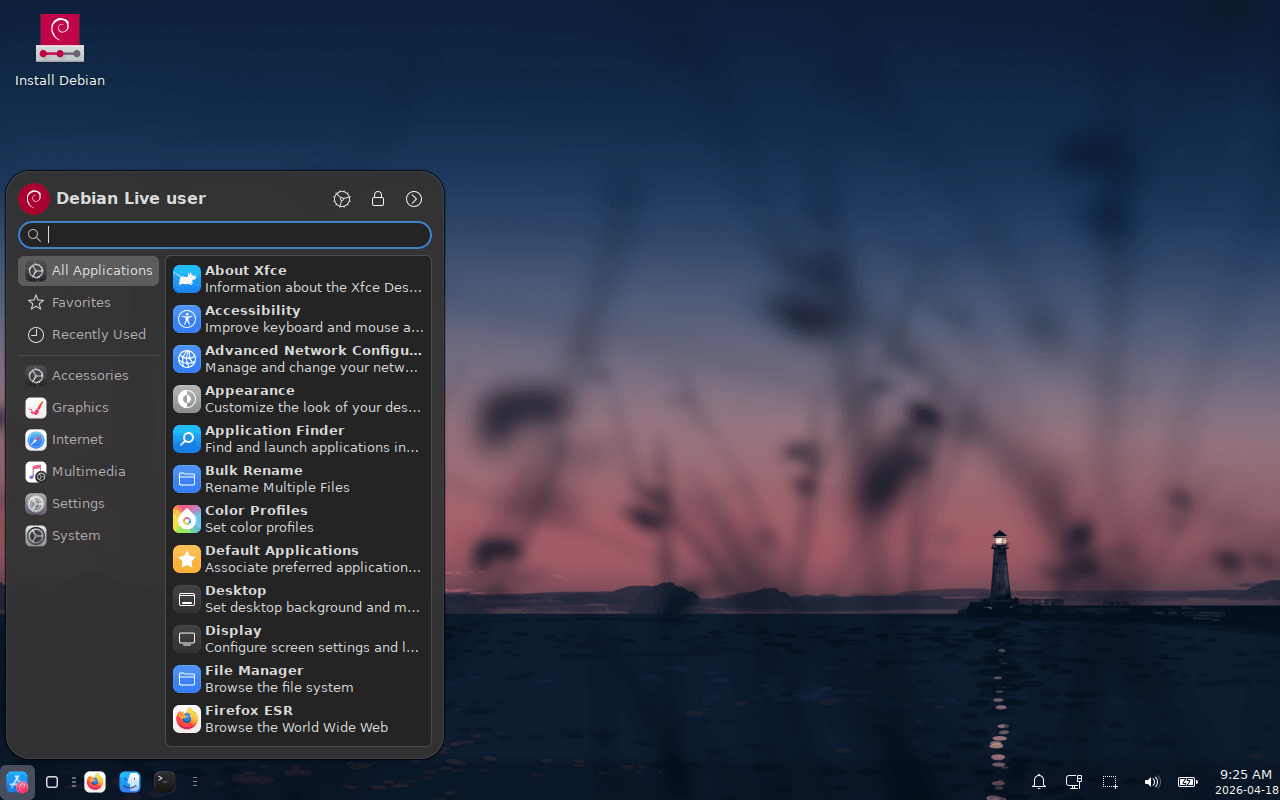Open the network connection tray icon

(1074, 782)
